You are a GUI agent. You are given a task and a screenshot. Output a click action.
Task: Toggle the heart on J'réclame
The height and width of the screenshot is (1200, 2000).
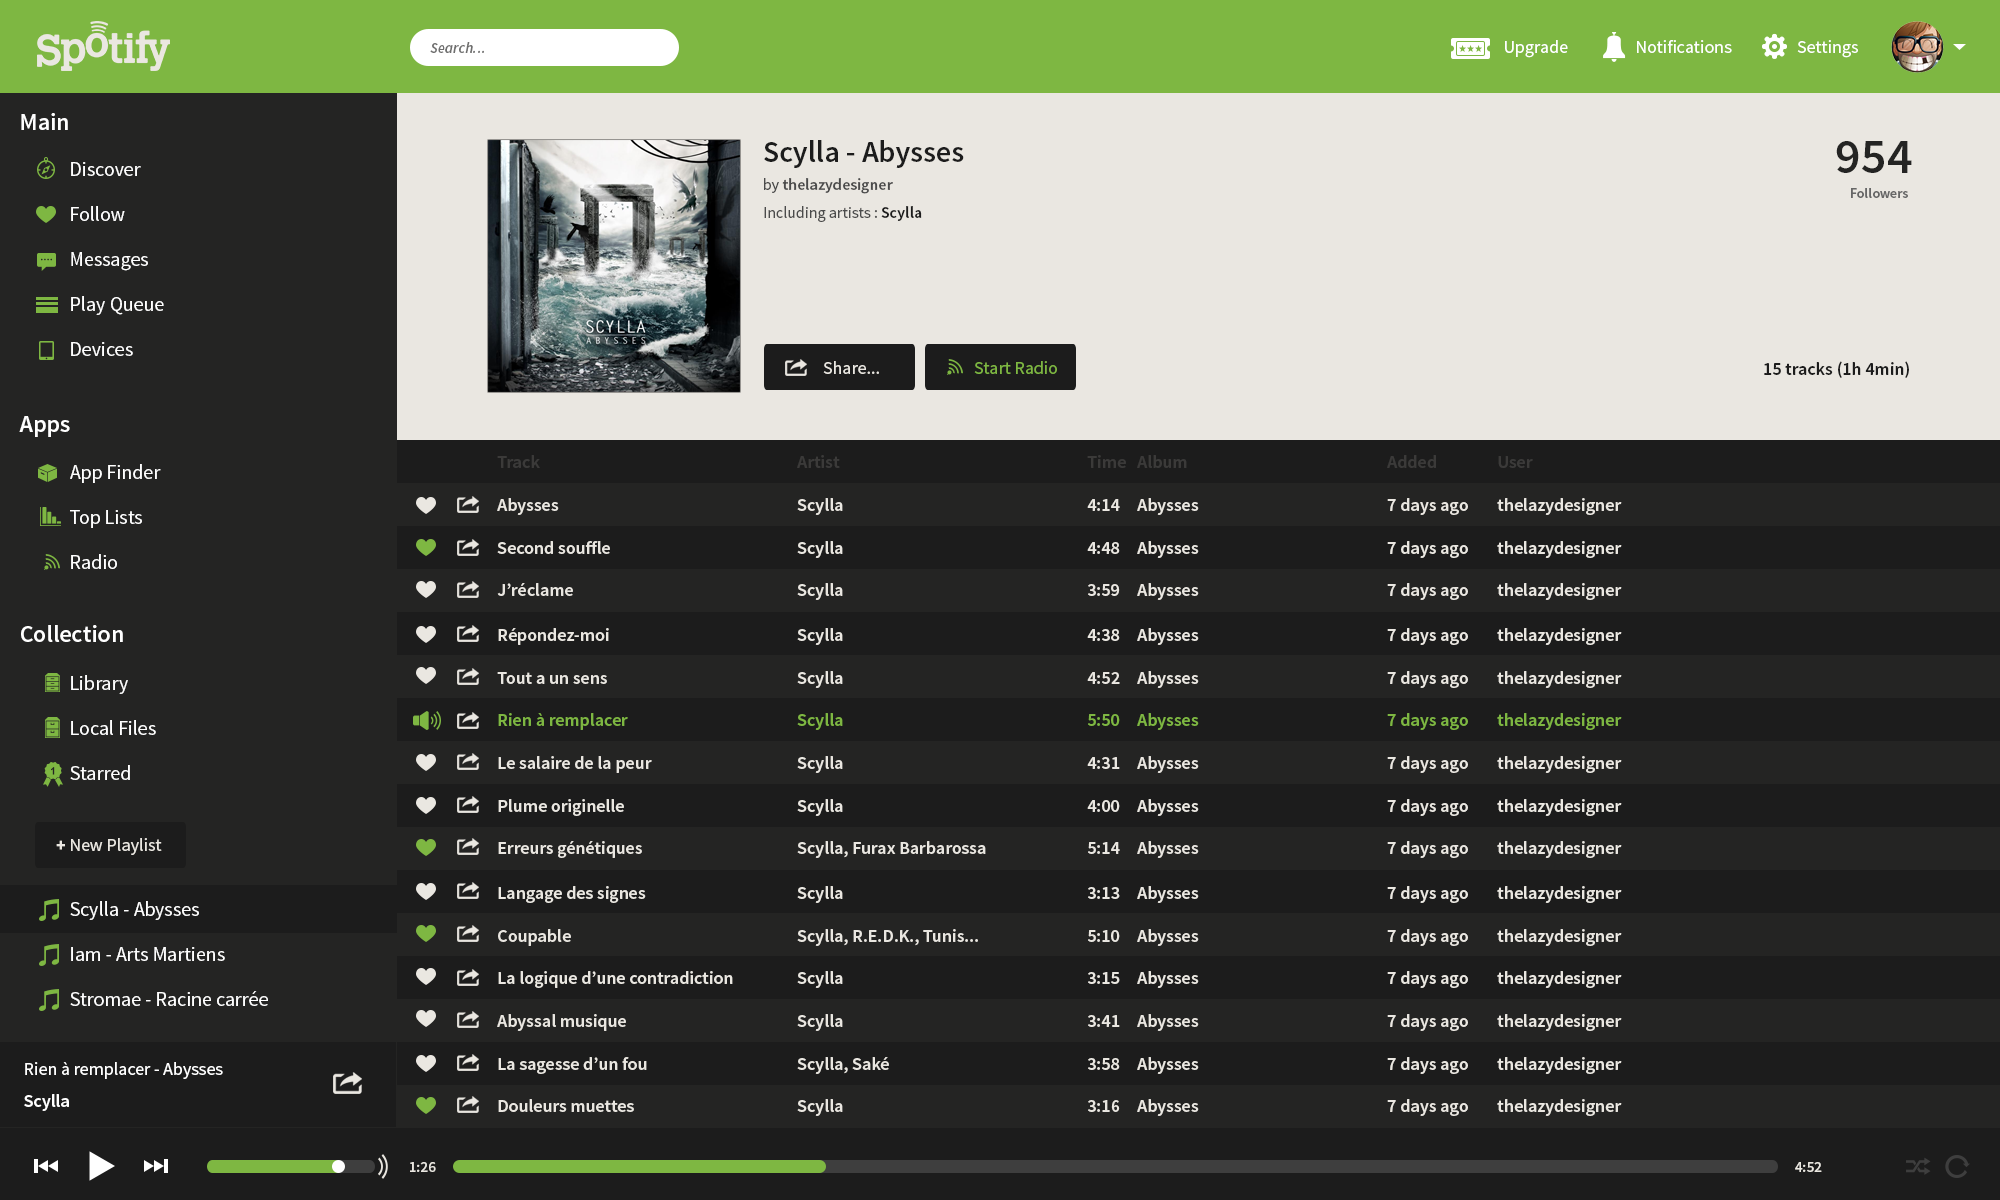pyautogui.click(x=426, y=589)
